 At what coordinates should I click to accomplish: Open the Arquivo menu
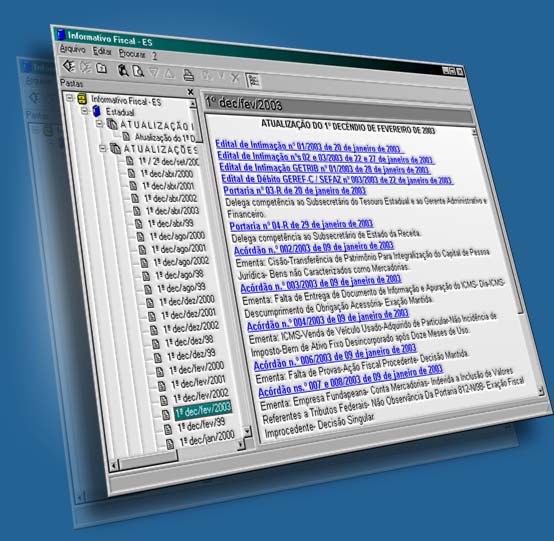coord(72,49)
